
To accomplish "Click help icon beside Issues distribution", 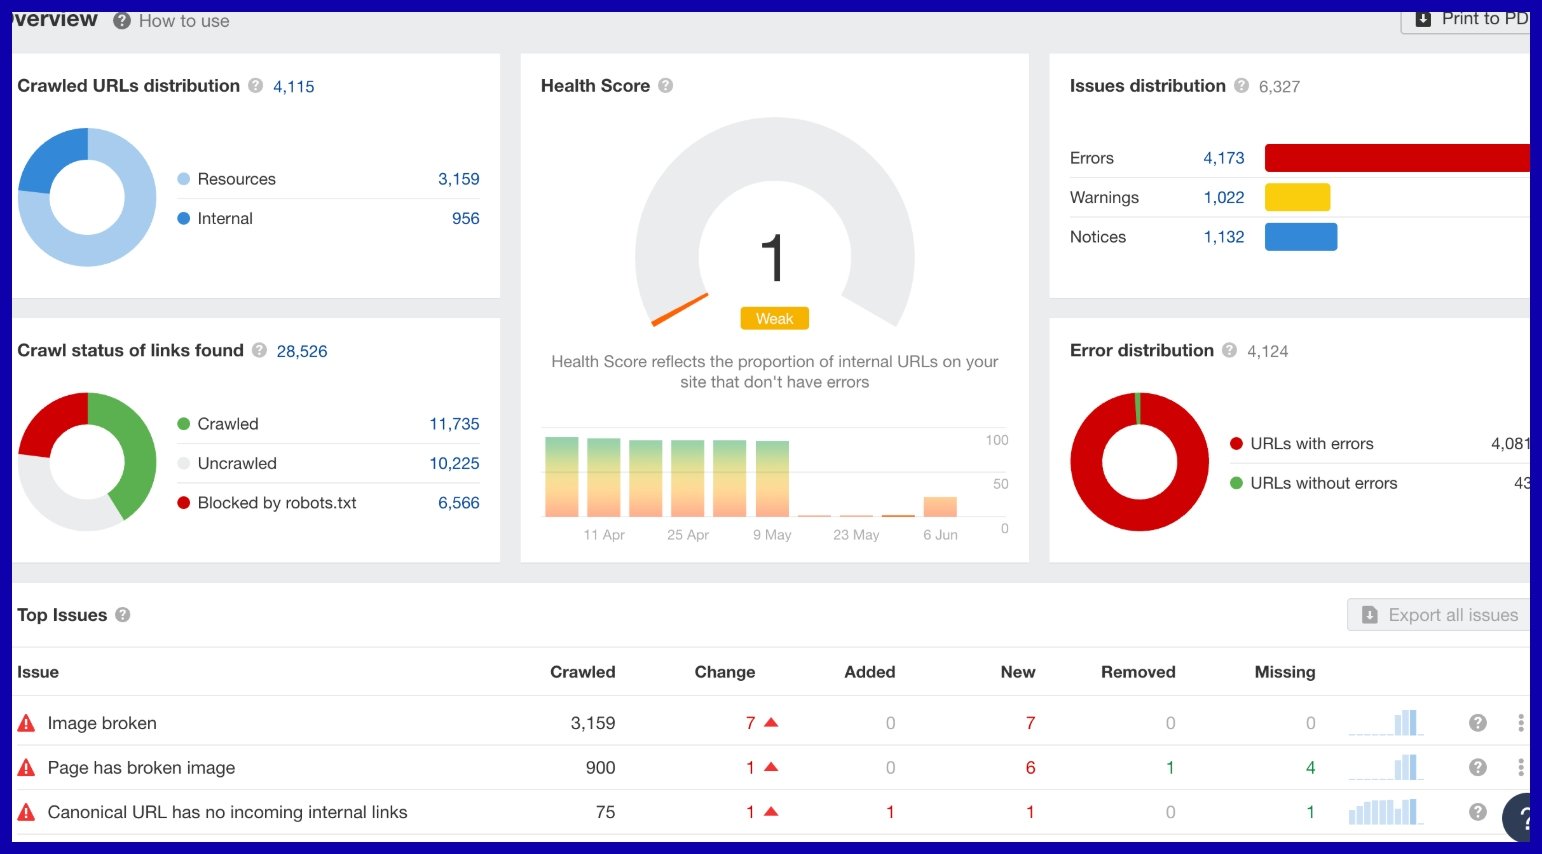I will pos(1241,86).
